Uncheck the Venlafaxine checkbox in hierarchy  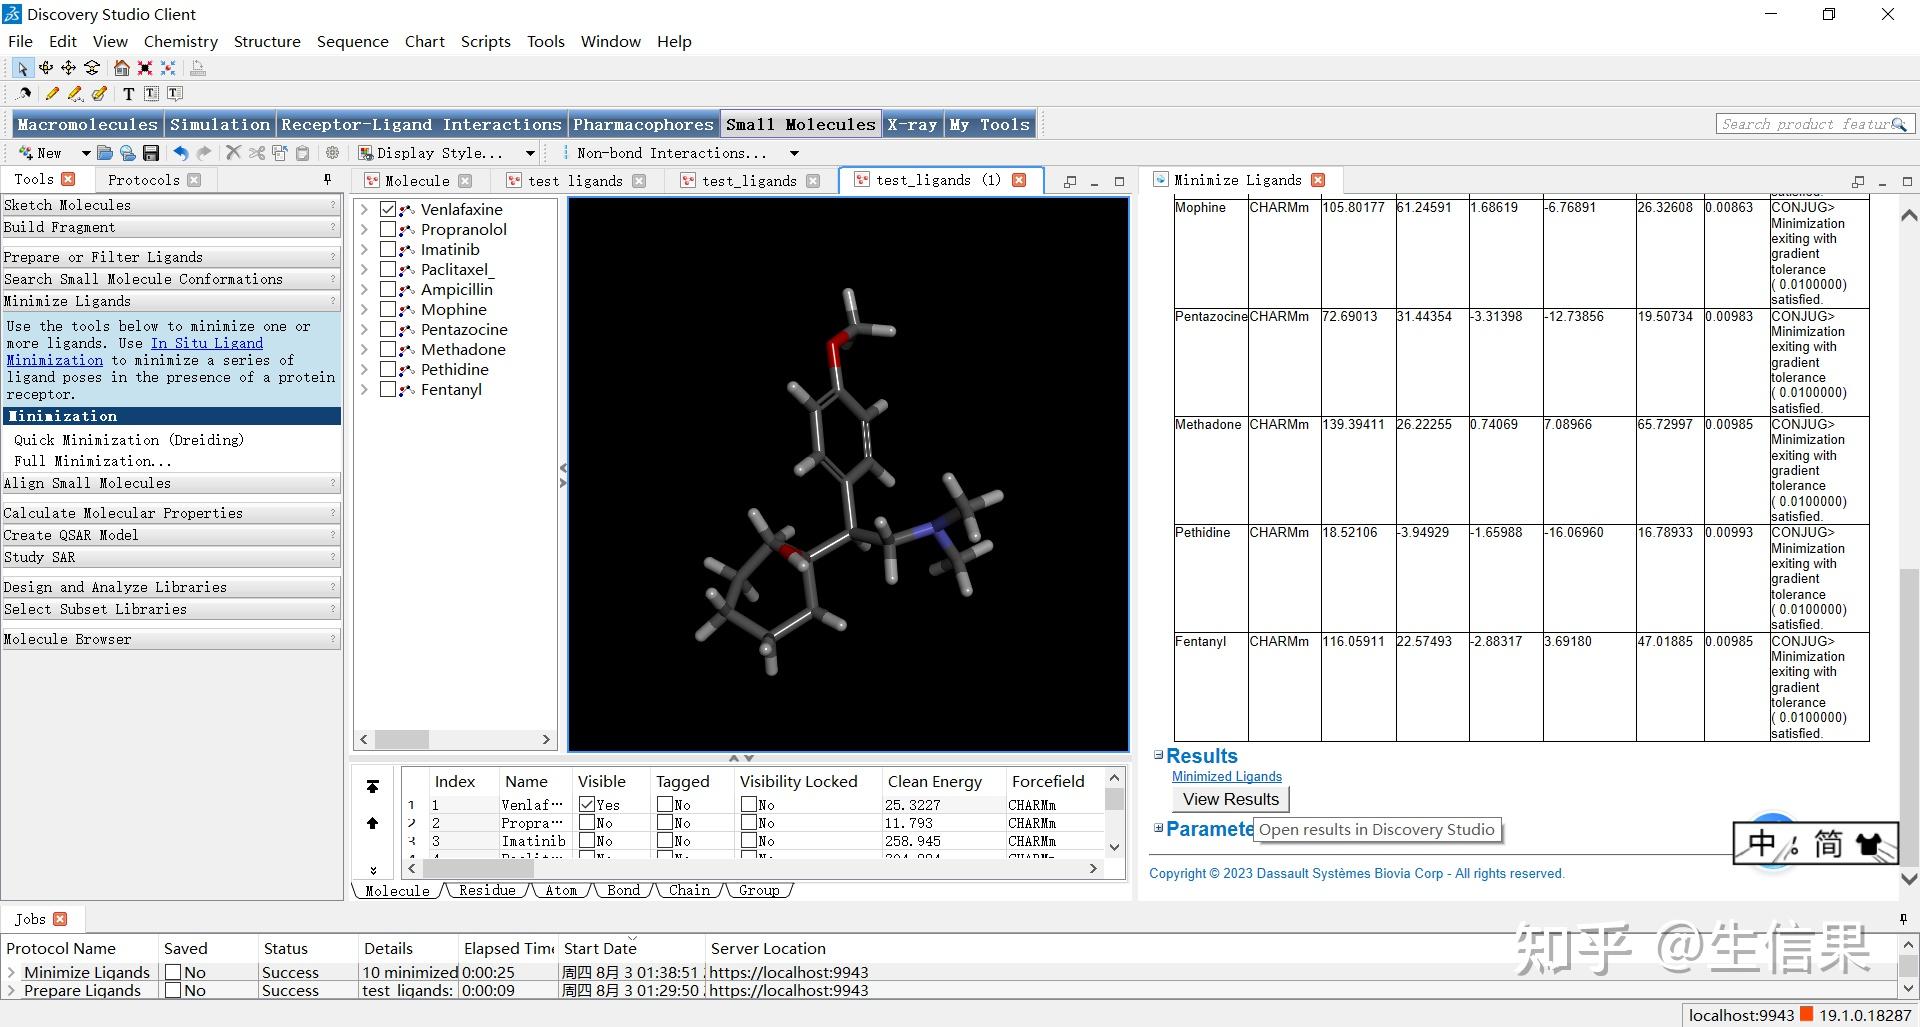tap(388, 209)
